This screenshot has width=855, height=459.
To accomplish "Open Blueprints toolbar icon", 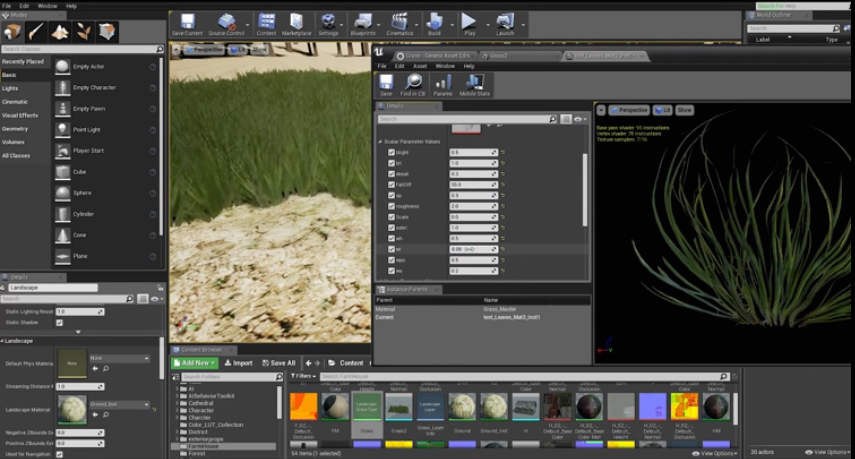I will click(x=363, y=25).
